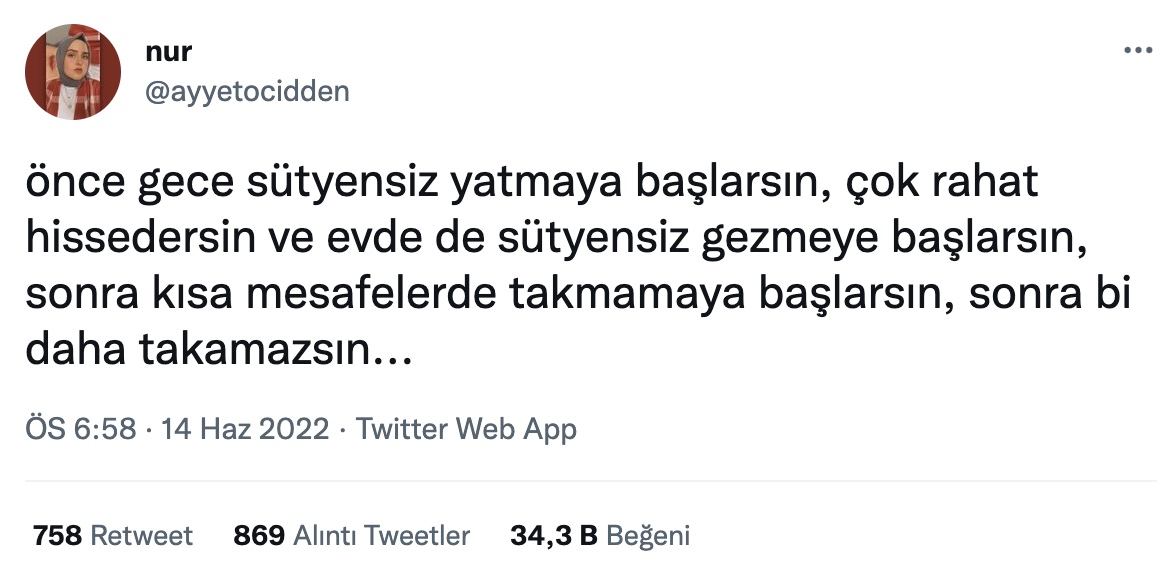
Task: Show the "Beğeni" likes list
Action: pos(649,536)
